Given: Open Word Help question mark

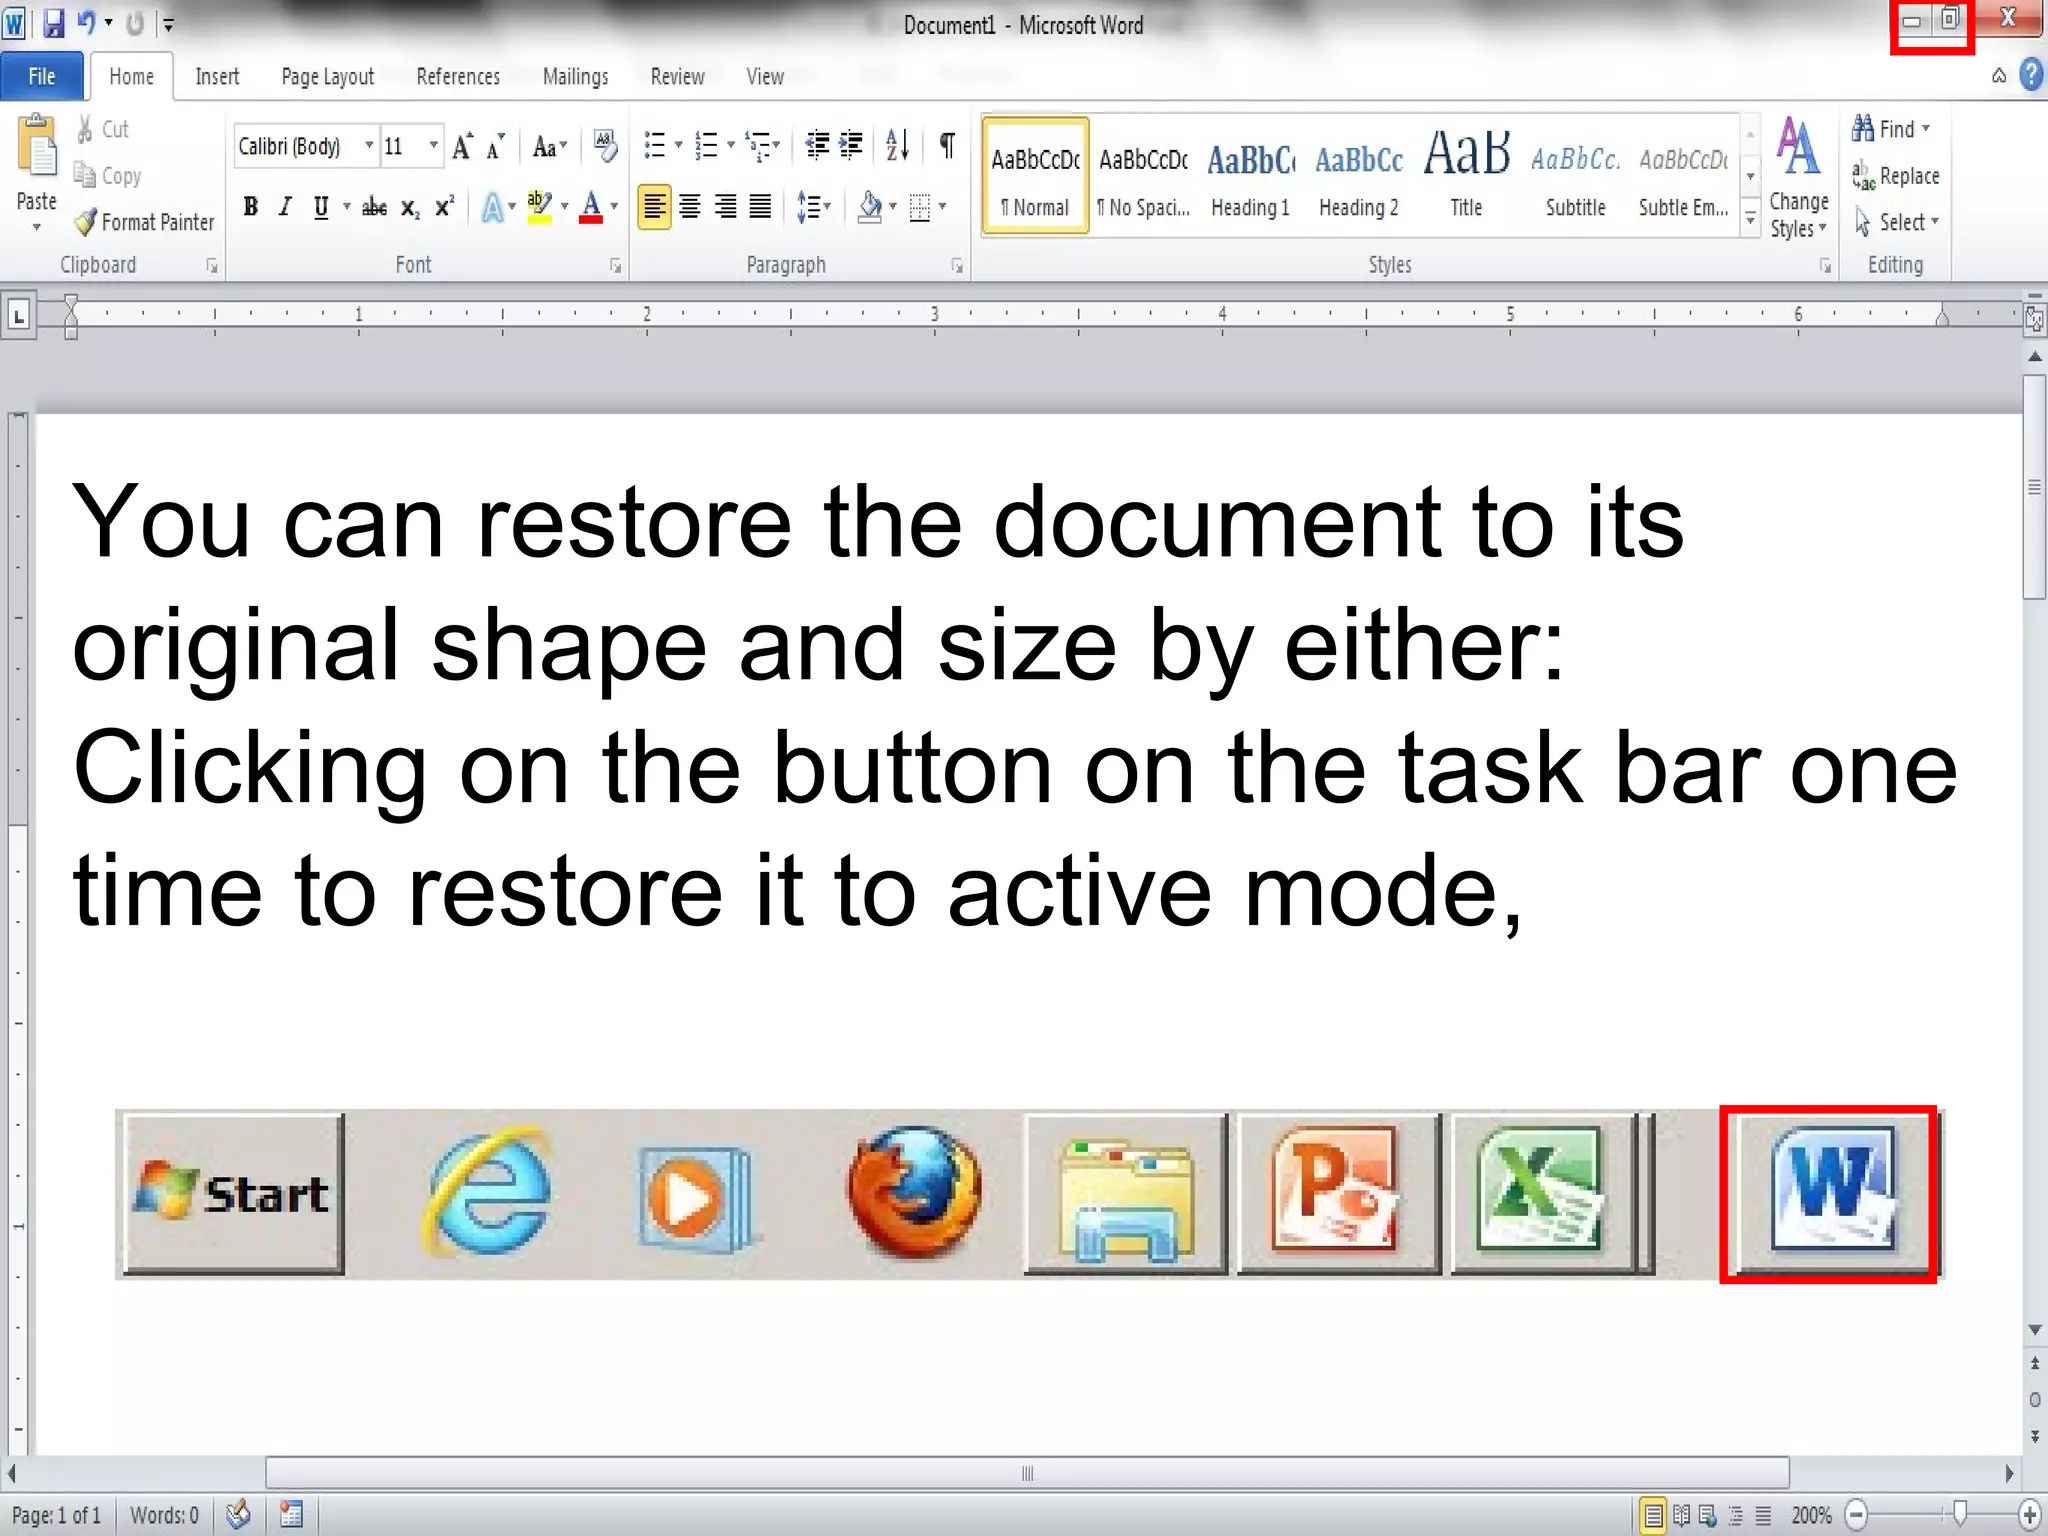Looking at the screenshot, I should pyautogui.click(x=2031, y=75).
